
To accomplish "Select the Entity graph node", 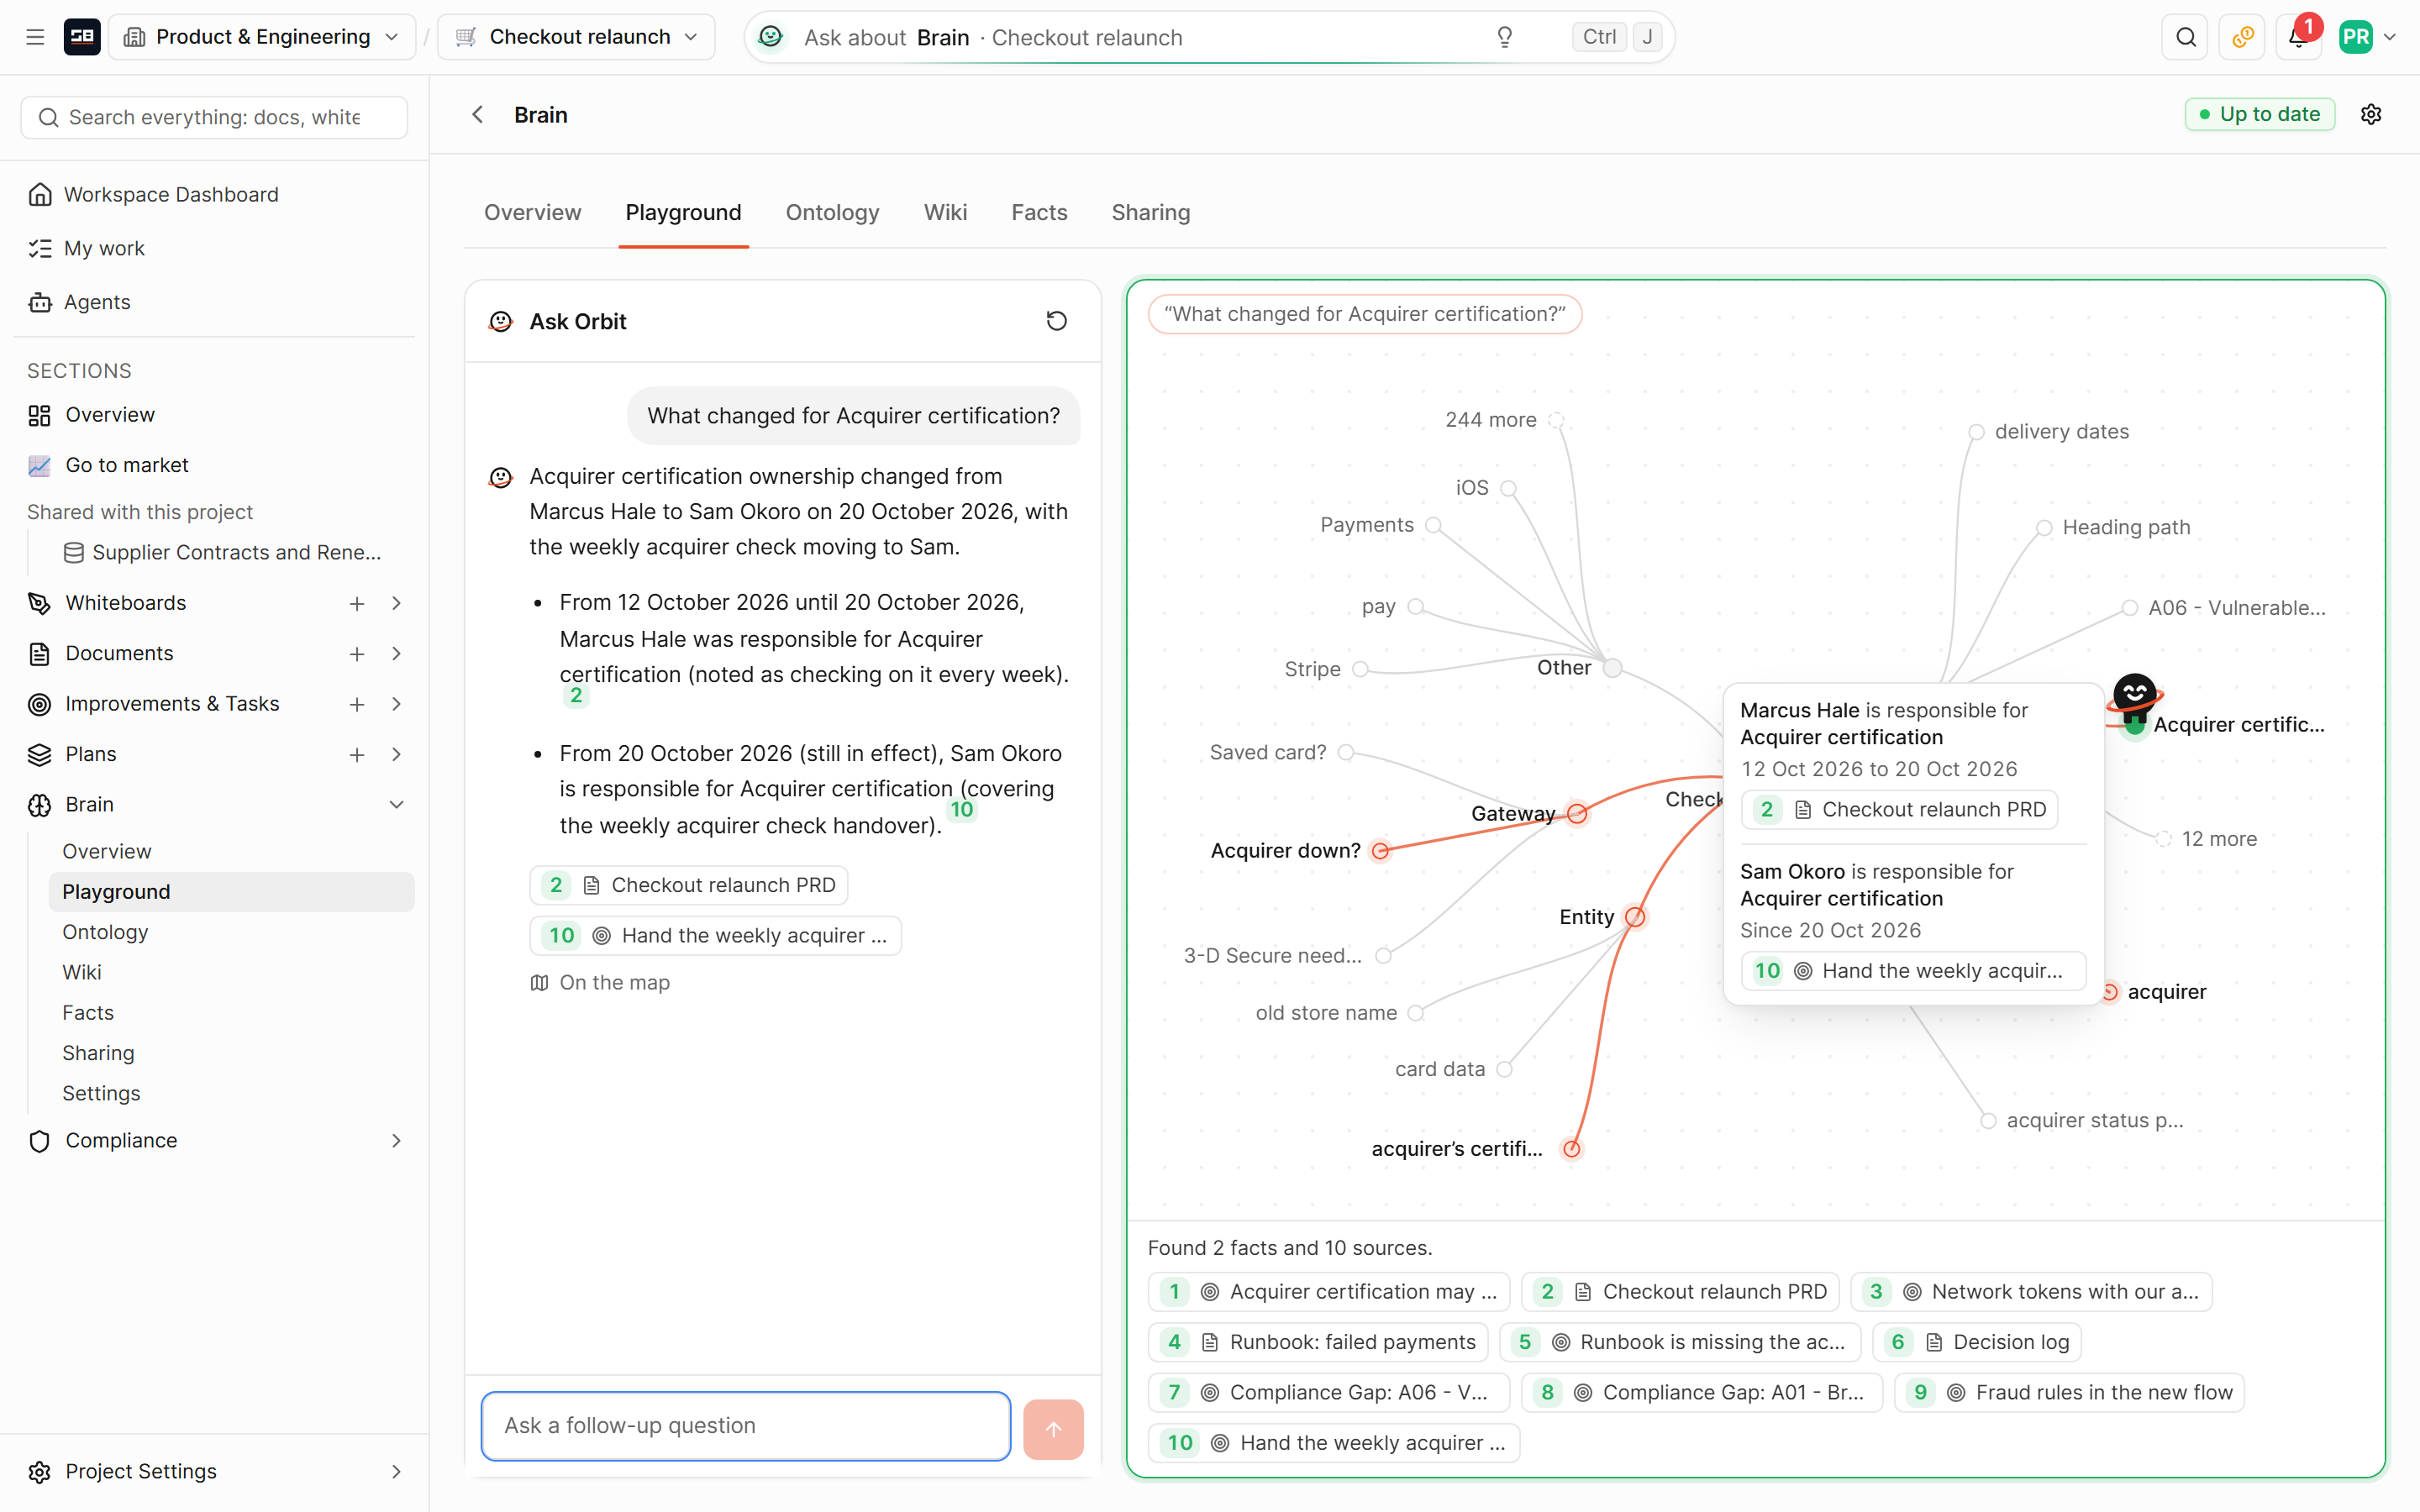I will (x=1635, y=916).
